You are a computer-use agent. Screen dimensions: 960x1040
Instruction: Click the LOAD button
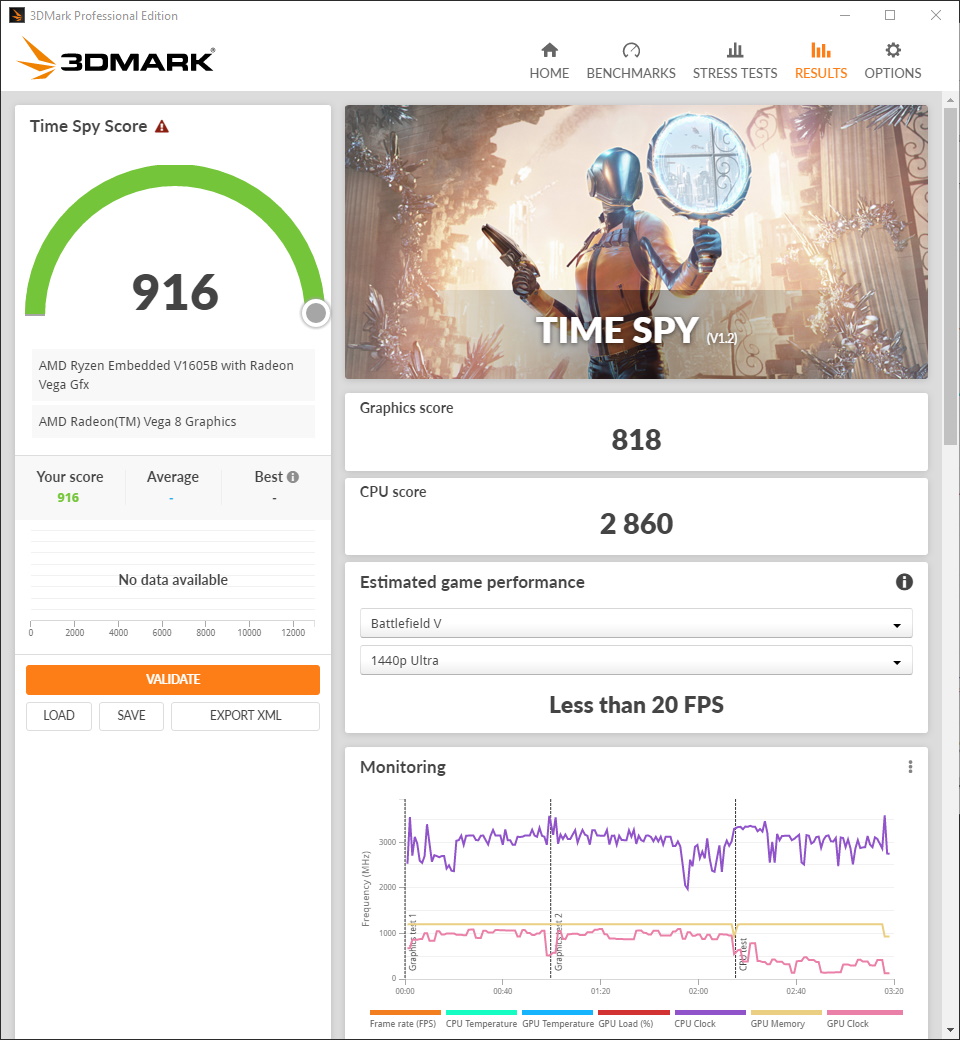(58, 716)
